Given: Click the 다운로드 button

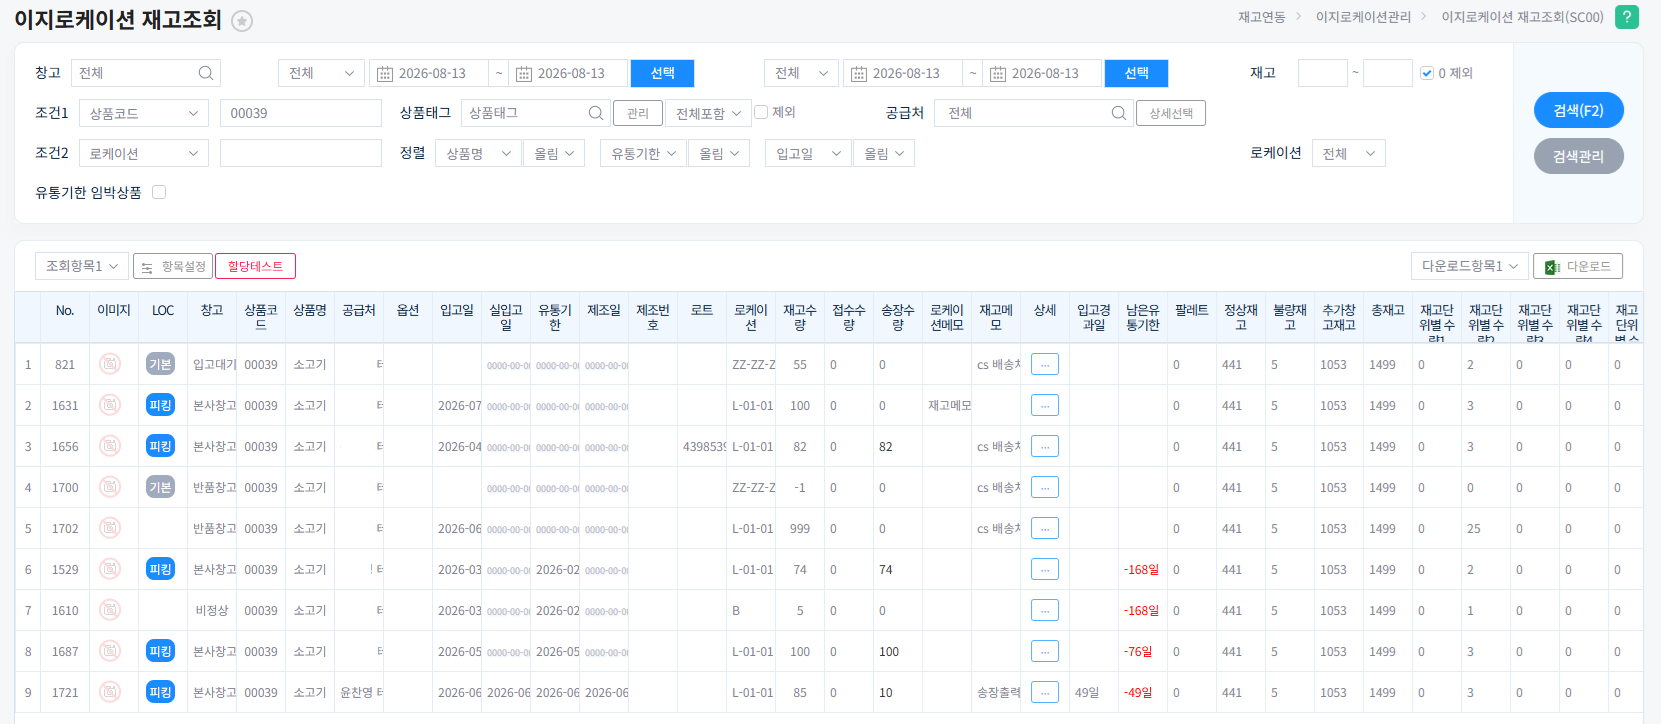Looking at the screenshot, I should [x=1577, y=266].
